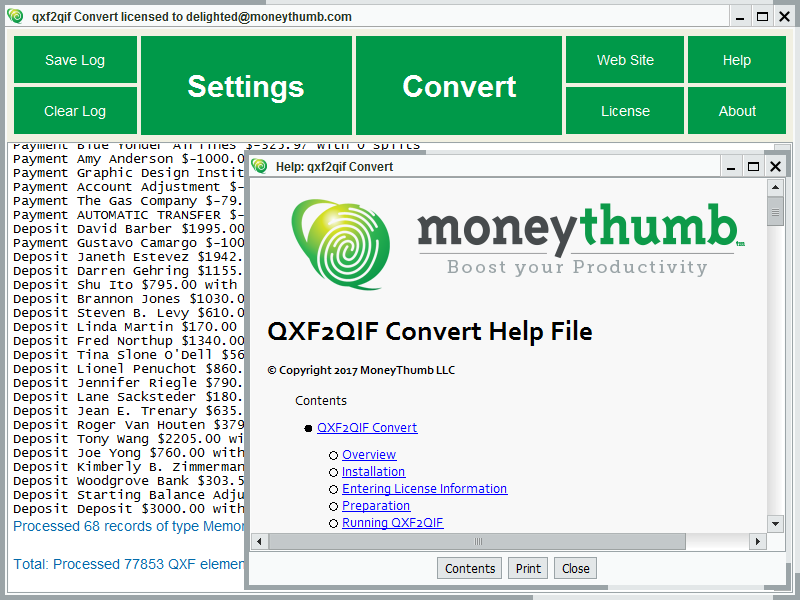Image resolution: width=800 pixels, height=600 pixels.
Task: Click log line 'Deposit Roger Van Houten'
Action: [129, 424]
